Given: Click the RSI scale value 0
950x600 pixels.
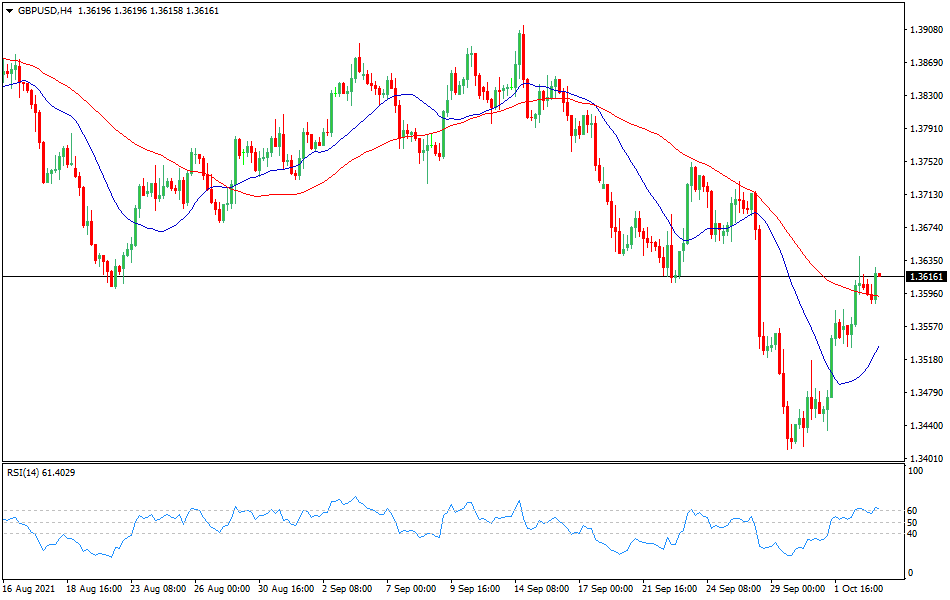Looking at the screenshot, I should pyautogui.click(x=909, y=573).
